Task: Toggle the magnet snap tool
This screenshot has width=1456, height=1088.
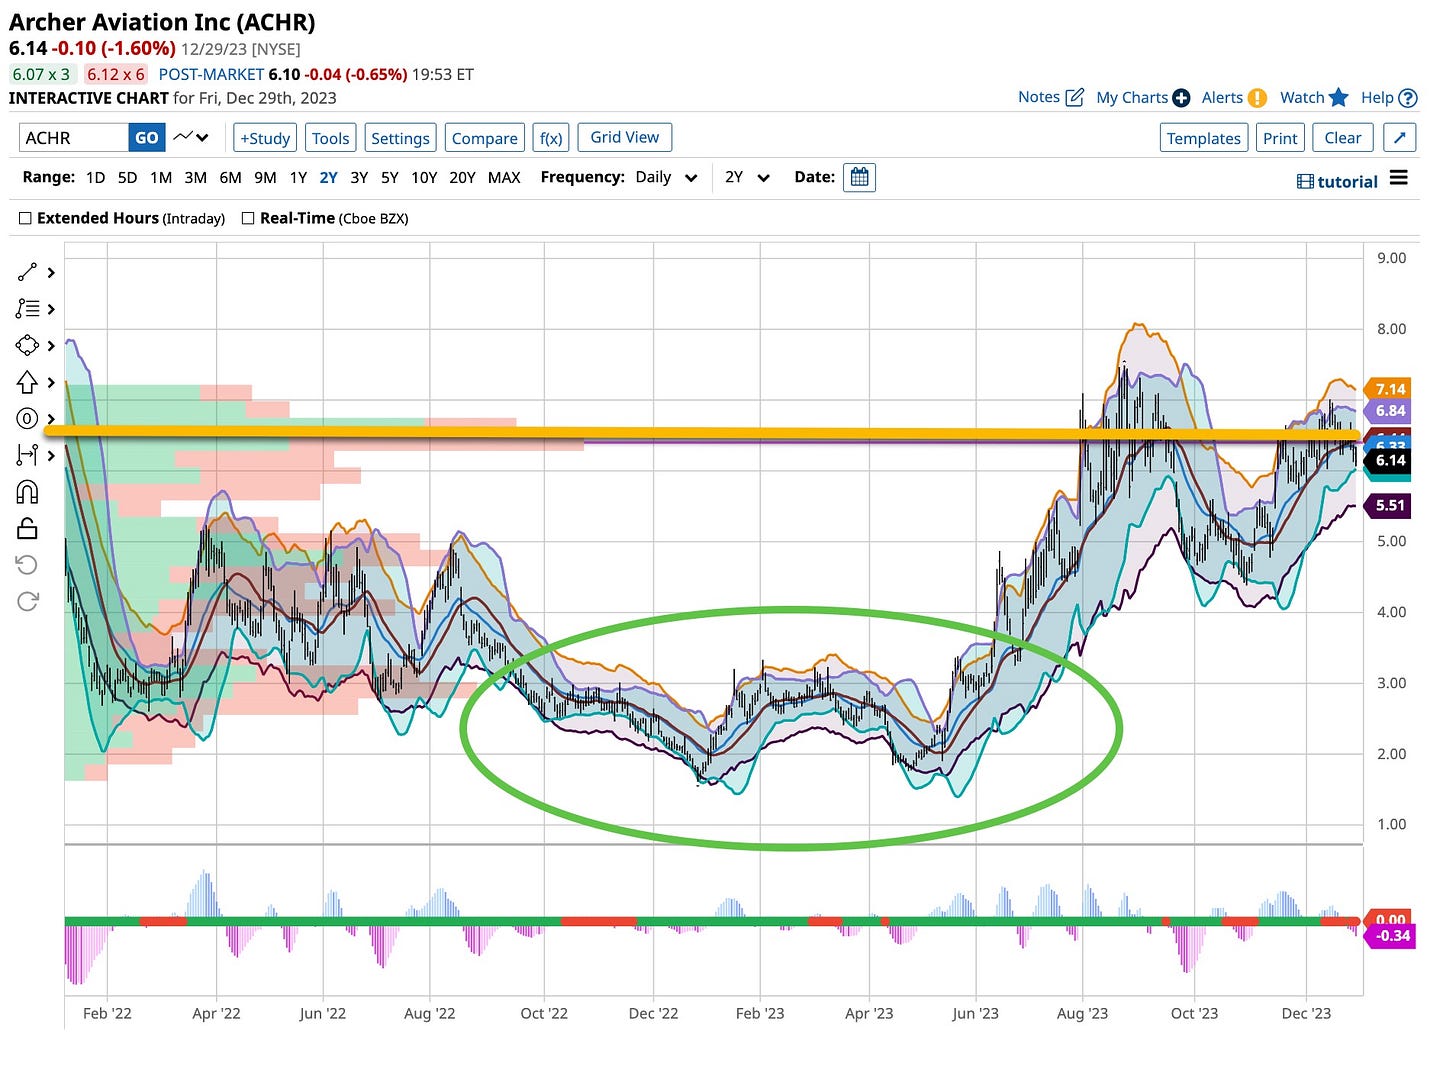Action: 27,492
